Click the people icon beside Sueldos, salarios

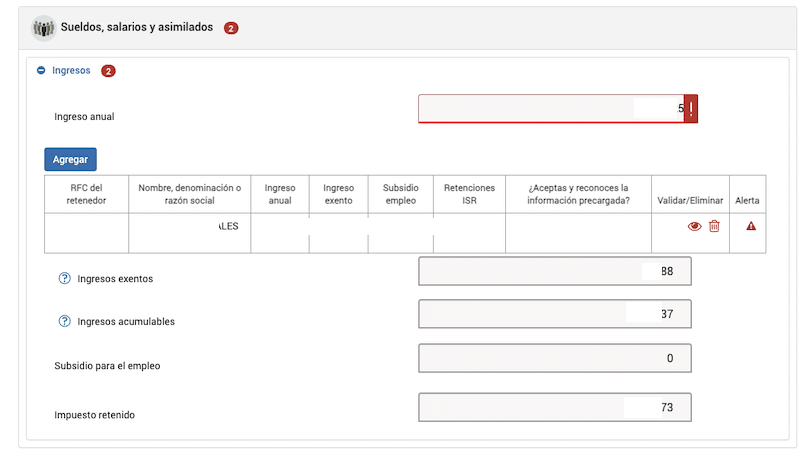click(43, 28)
